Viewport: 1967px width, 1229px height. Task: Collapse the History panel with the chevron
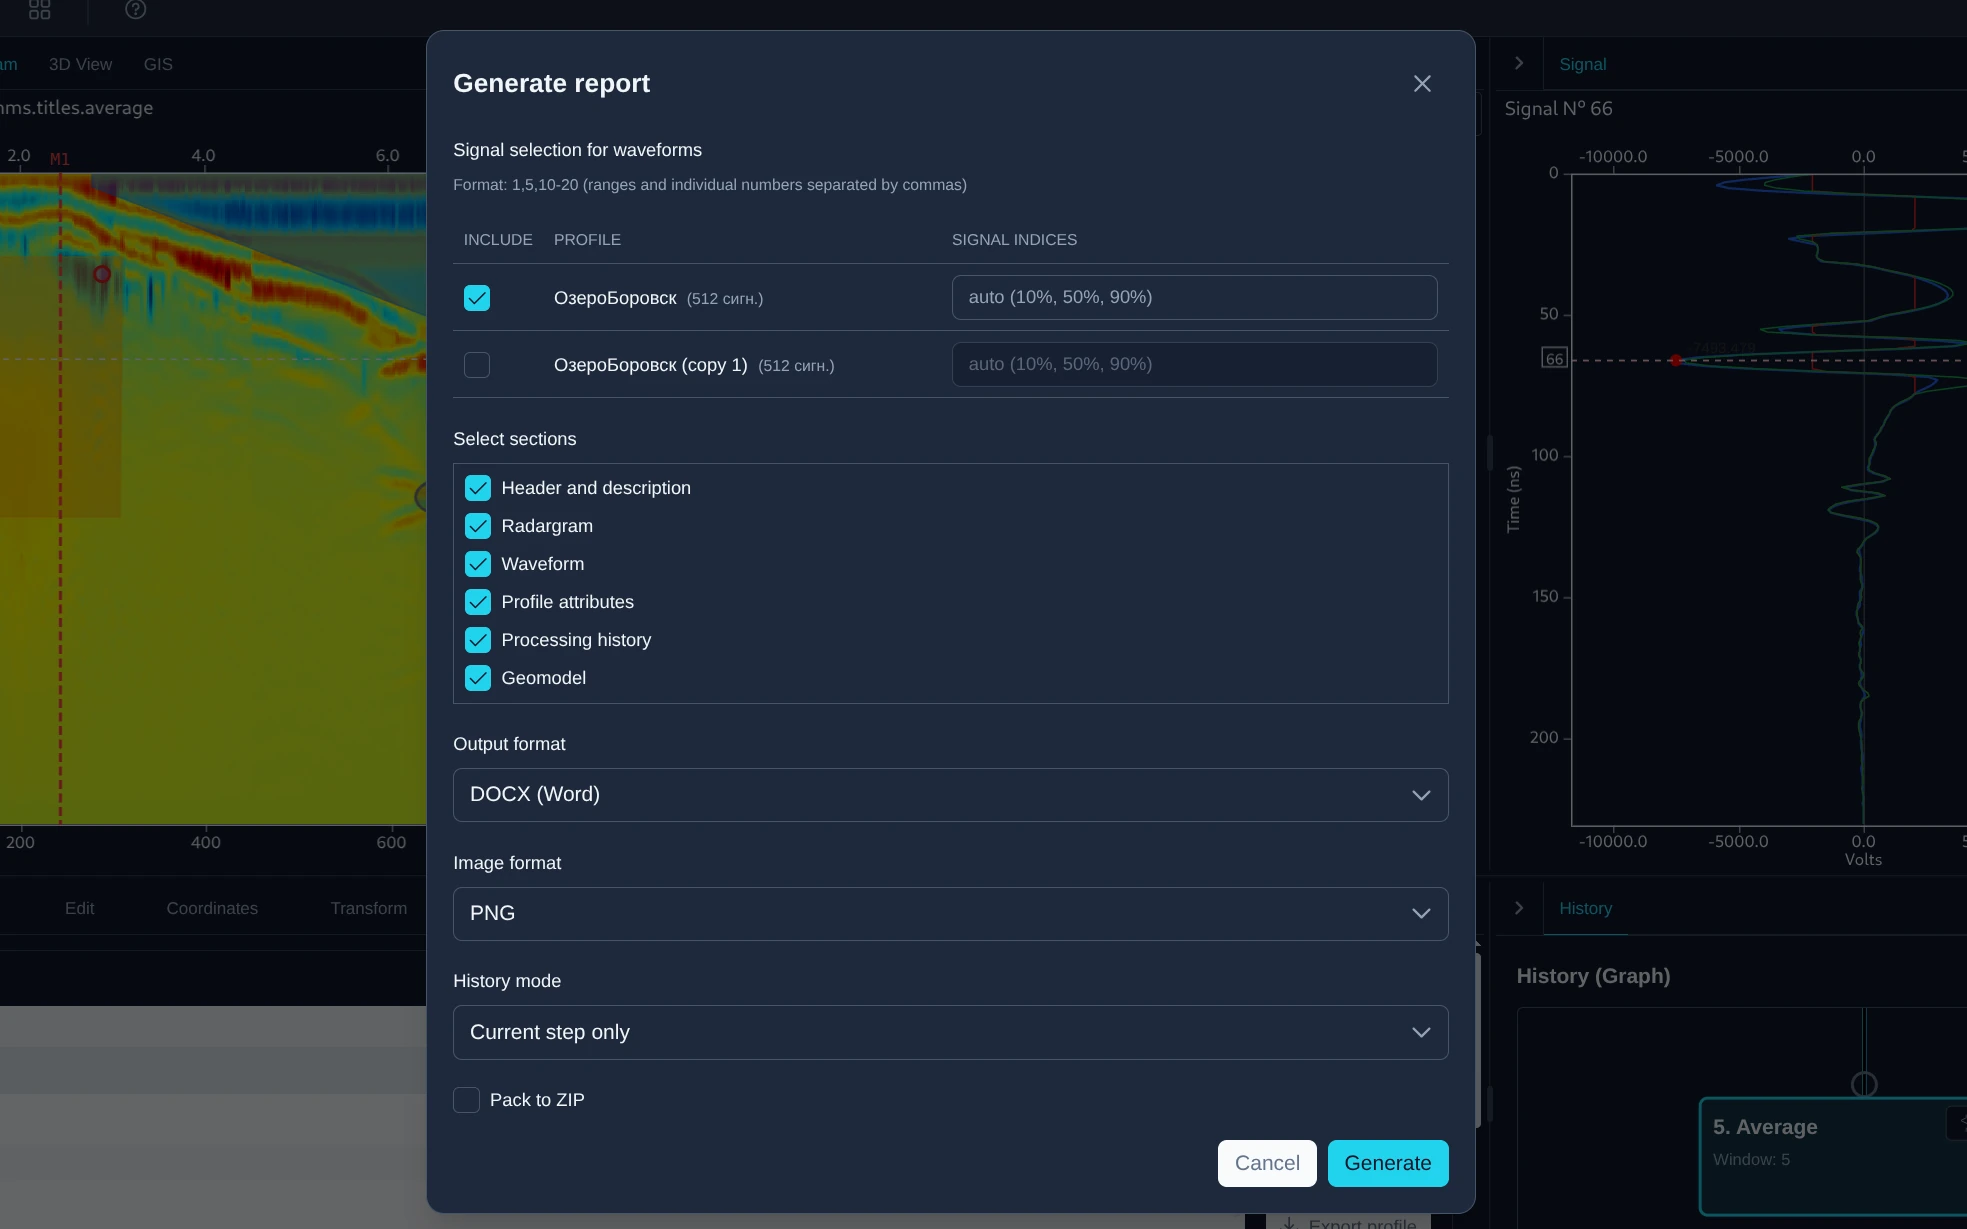tap(1517, 908)
